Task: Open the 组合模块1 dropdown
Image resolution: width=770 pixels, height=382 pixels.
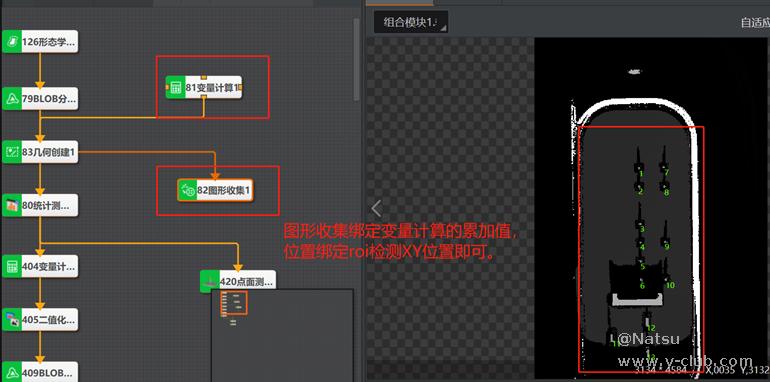Action: 411,23
